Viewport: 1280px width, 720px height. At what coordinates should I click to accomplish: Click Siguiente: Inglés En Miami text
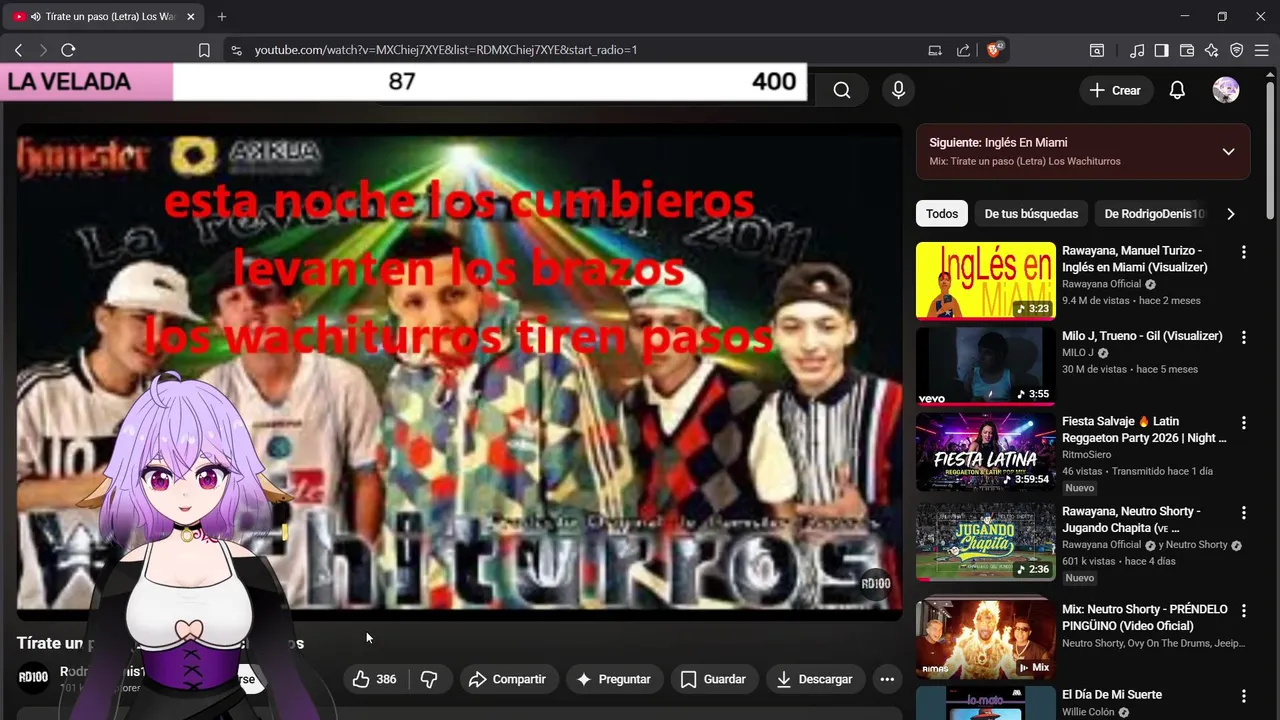click(998, 143)
